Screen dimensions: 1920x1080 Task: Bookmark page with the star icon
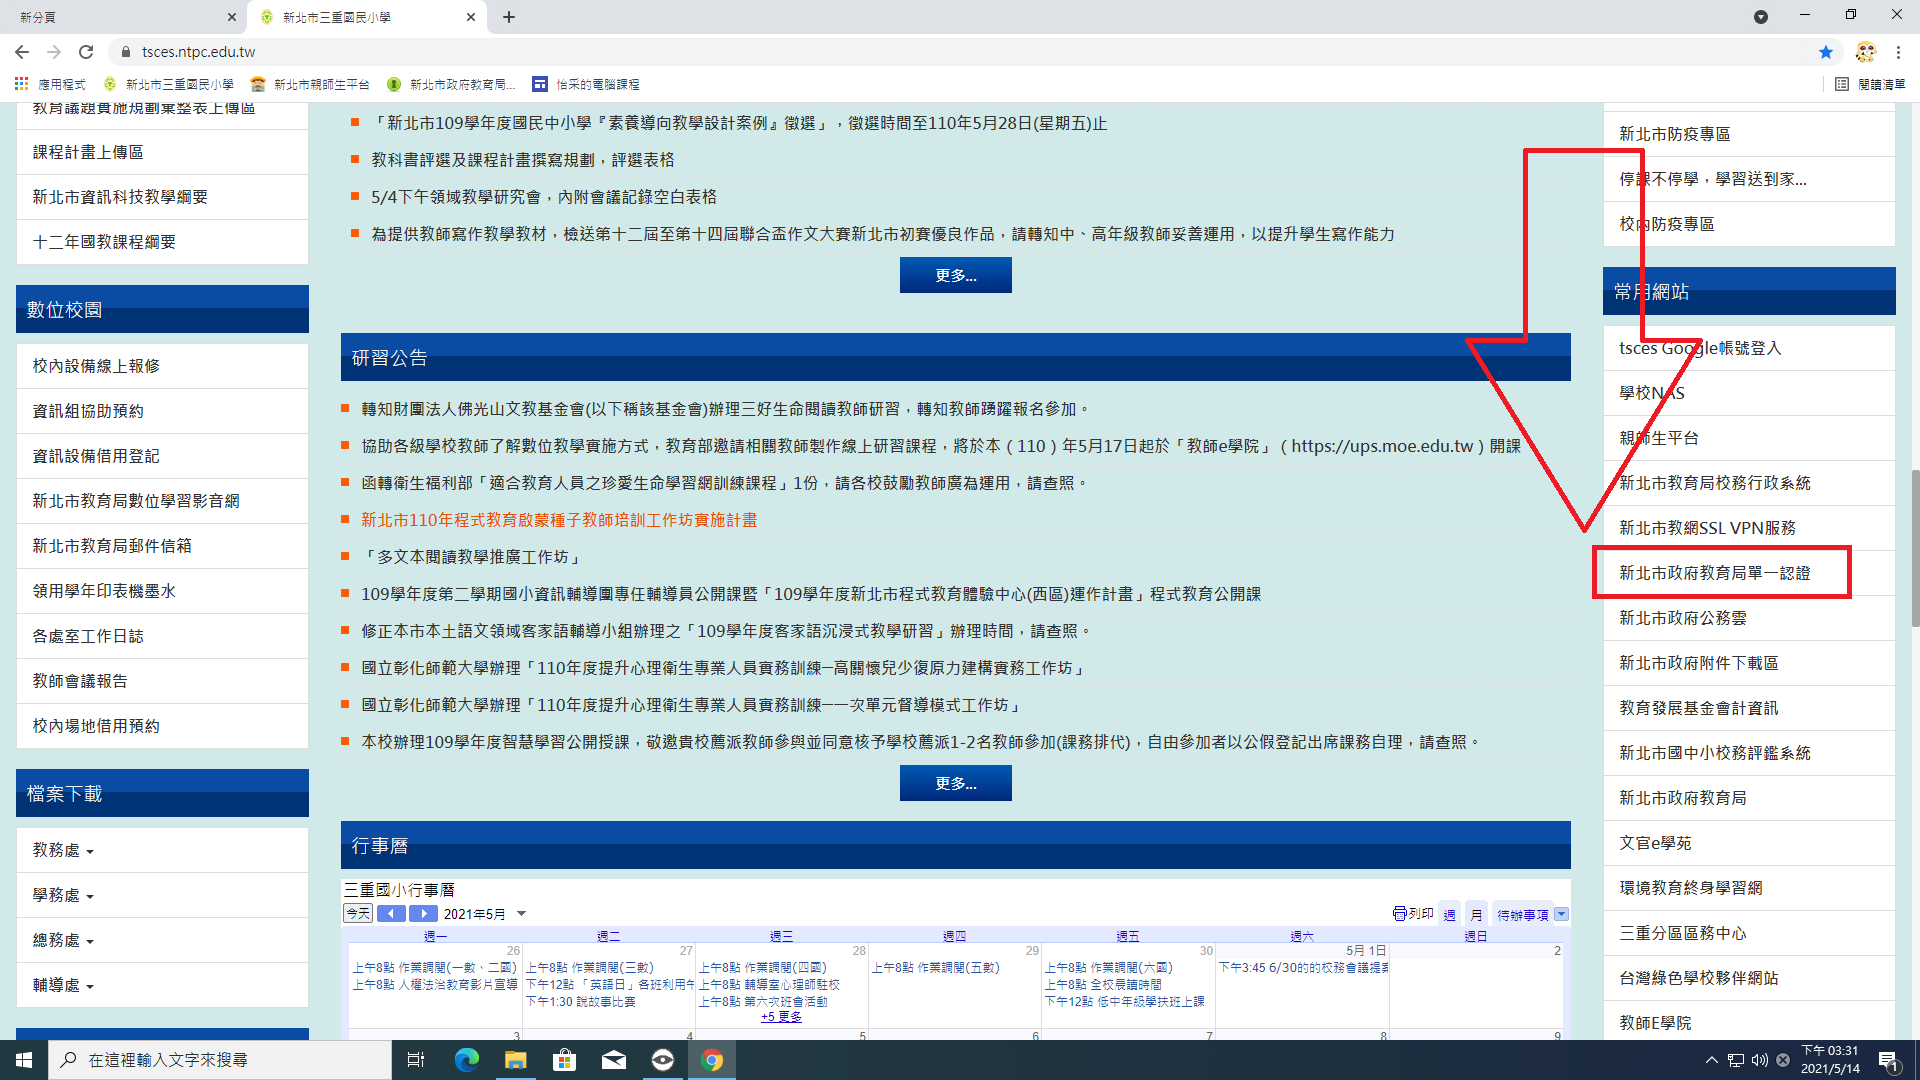(x=1826, y=52)
